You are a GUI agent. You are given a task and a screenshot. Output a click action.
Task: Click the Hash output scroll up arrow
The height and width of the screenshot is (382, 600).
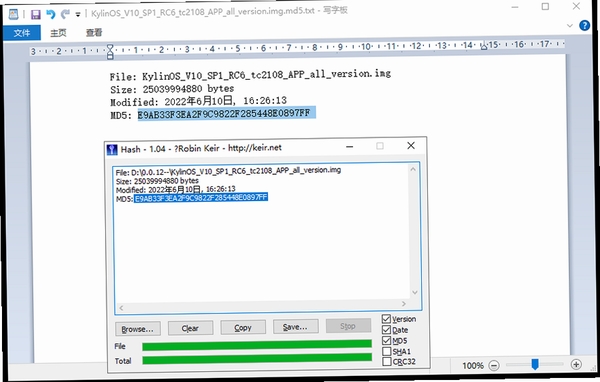[x=413, y=169]
